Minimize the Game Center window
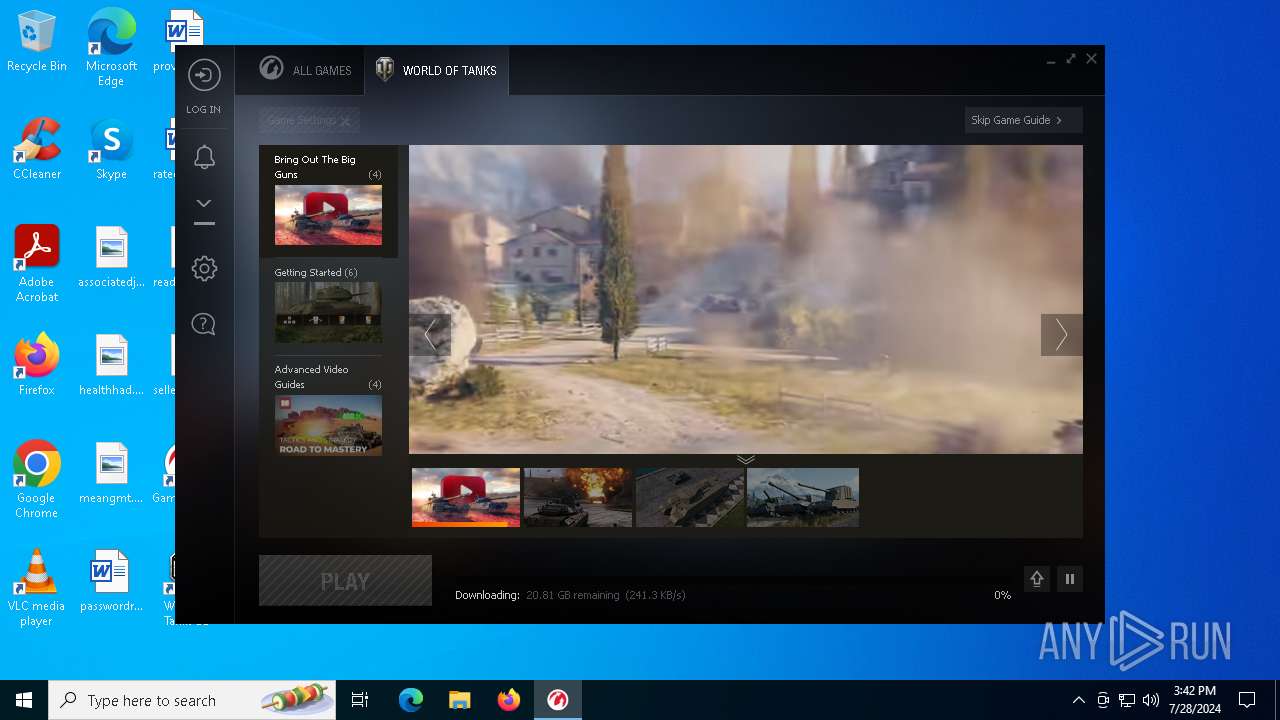This screenshot has width=1280, height=720. point(1051,60)
